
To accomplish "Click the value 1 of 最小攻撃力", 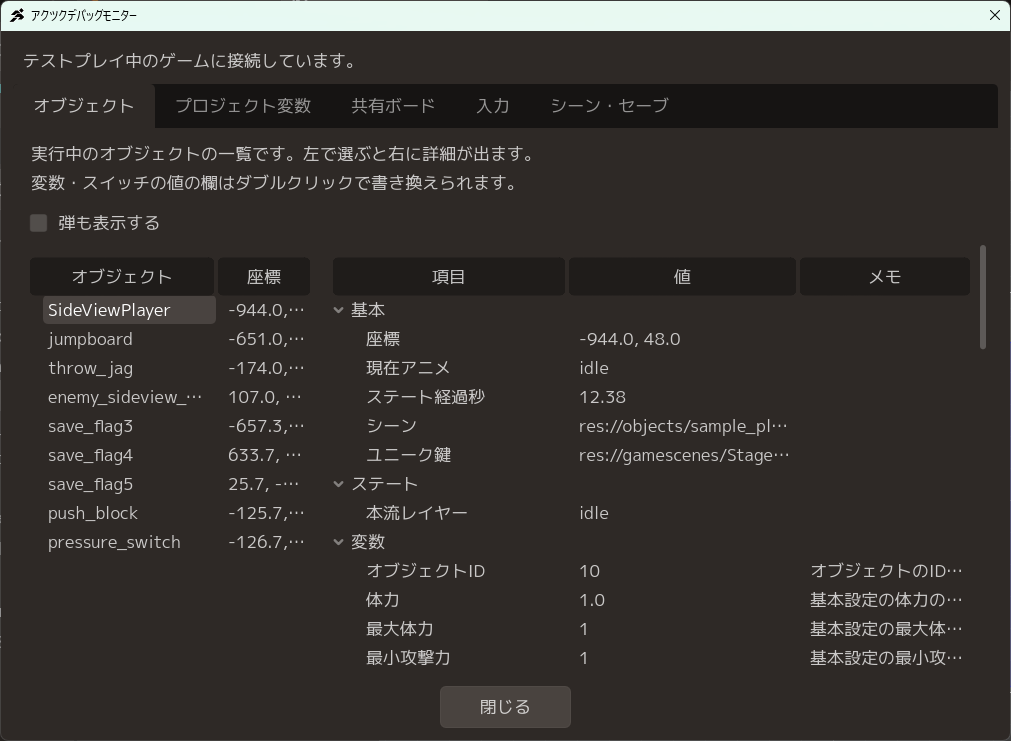I will click(x=584, y=658).
